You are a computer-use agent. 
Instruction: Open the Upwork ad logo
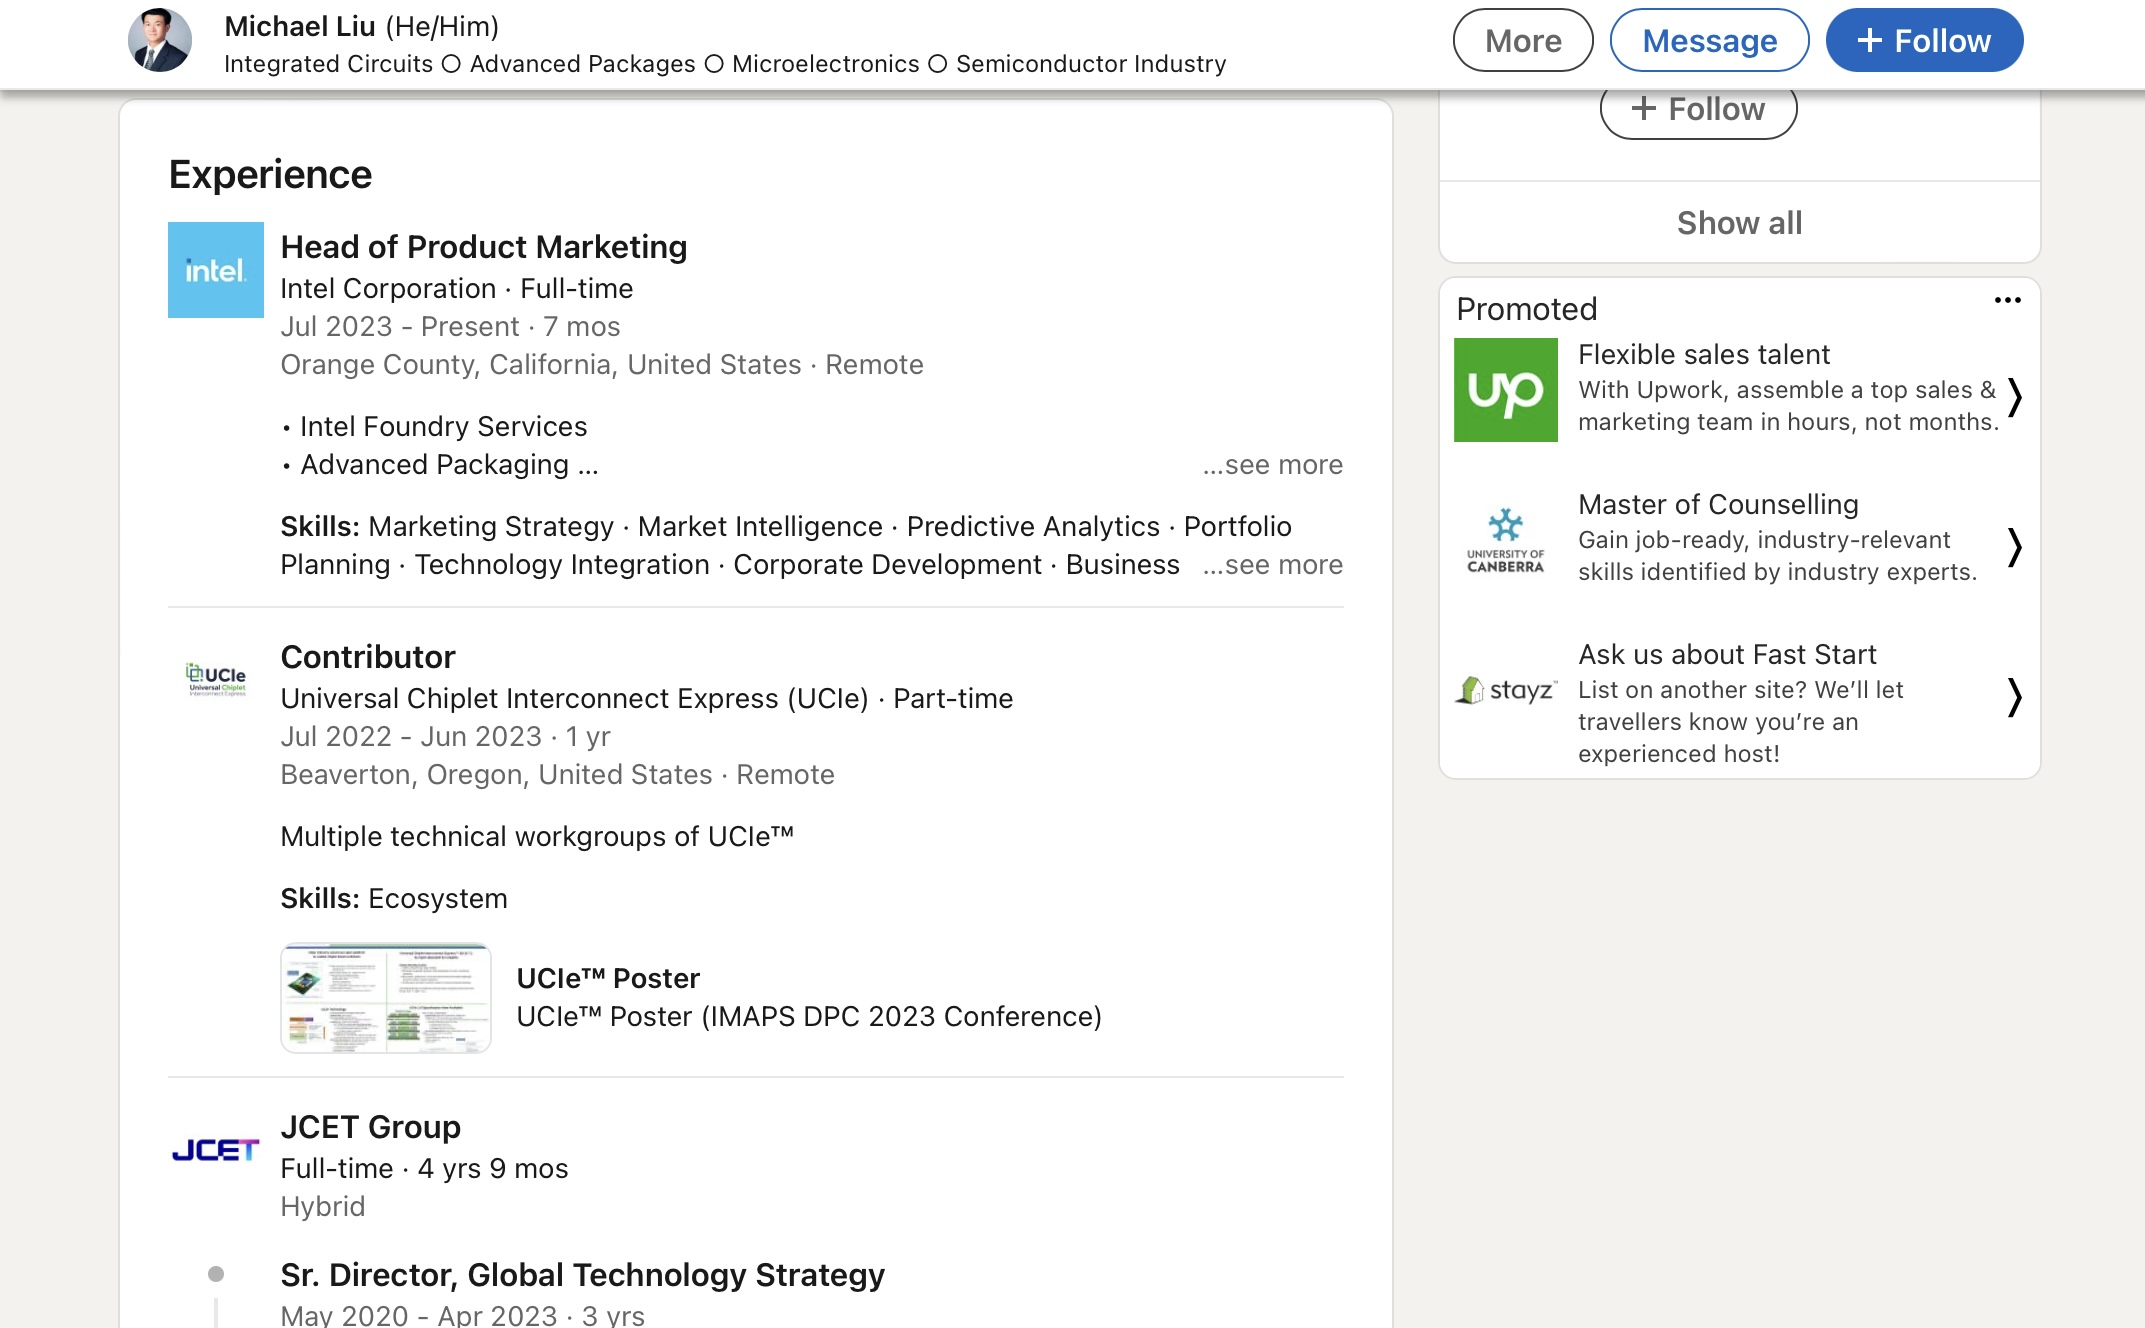tap(1506, 390)
